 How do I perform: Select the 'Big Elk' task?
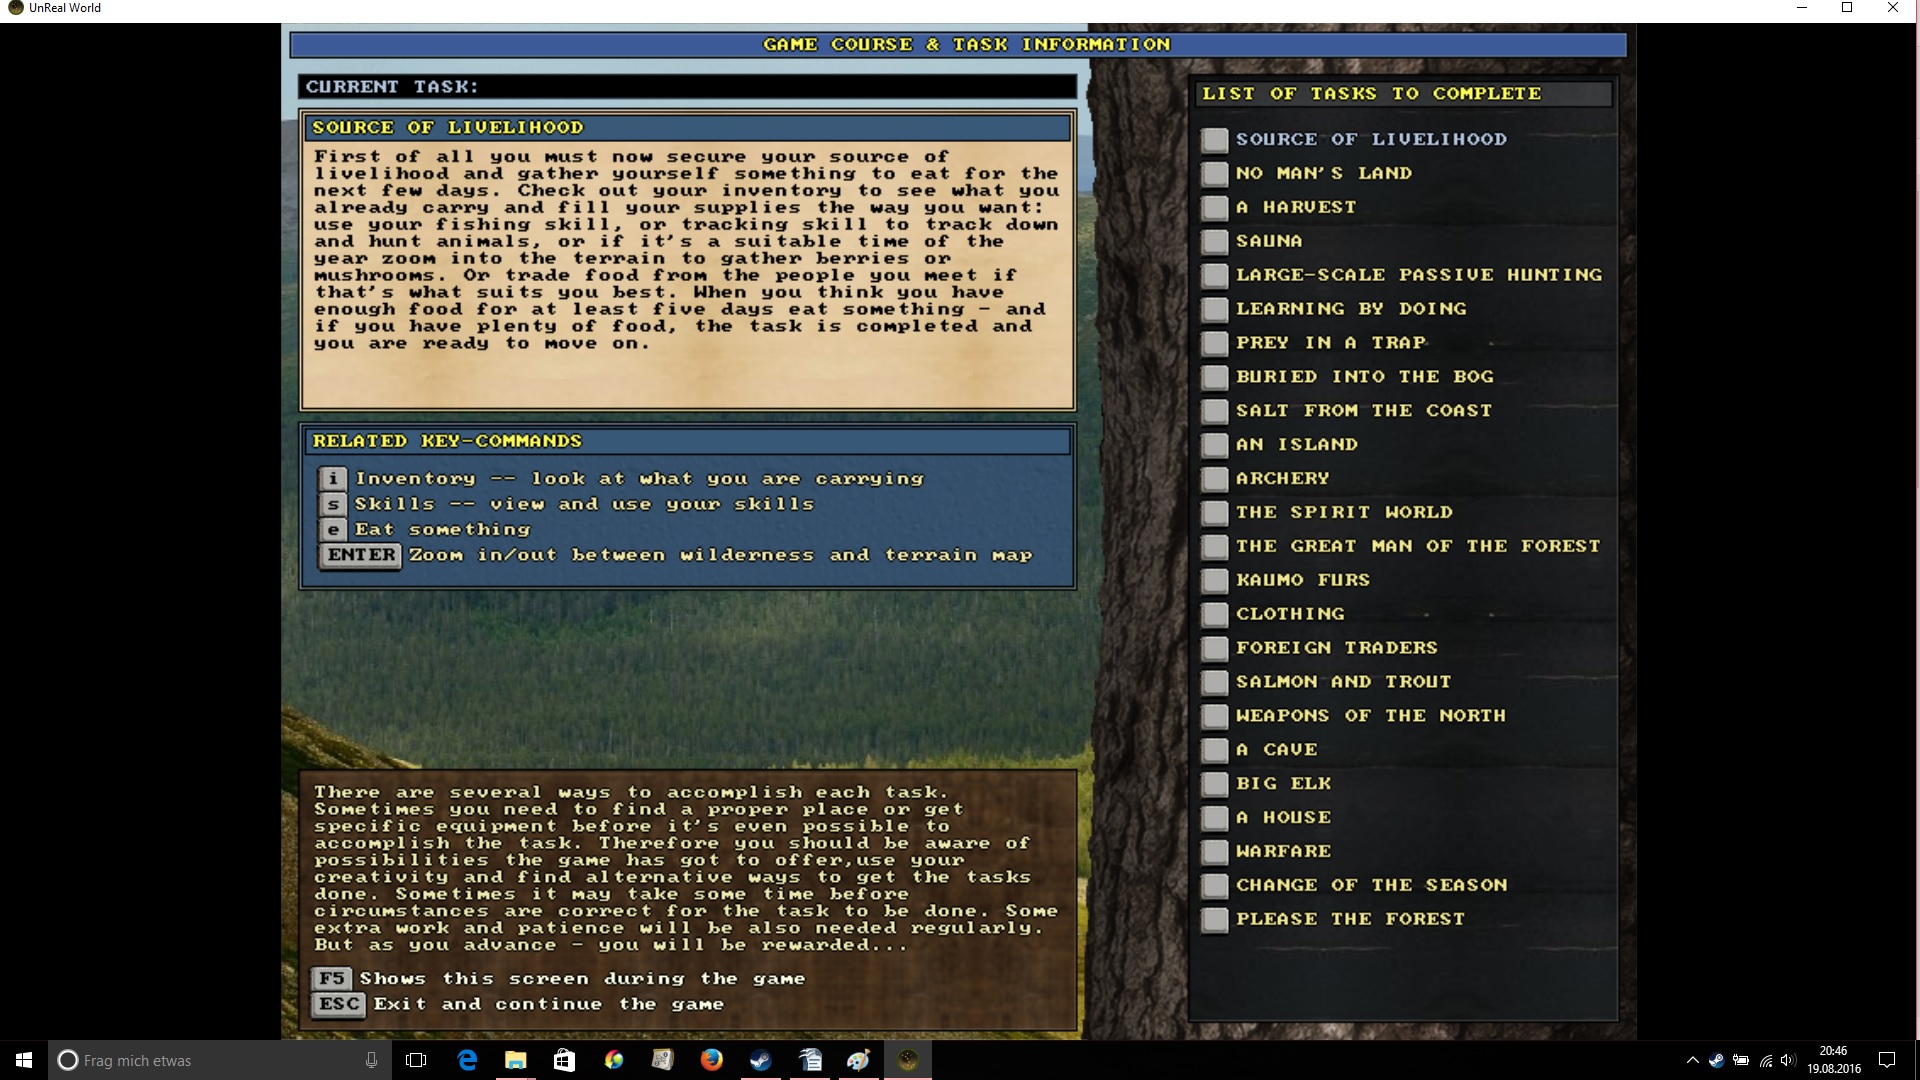[1284, 785]
